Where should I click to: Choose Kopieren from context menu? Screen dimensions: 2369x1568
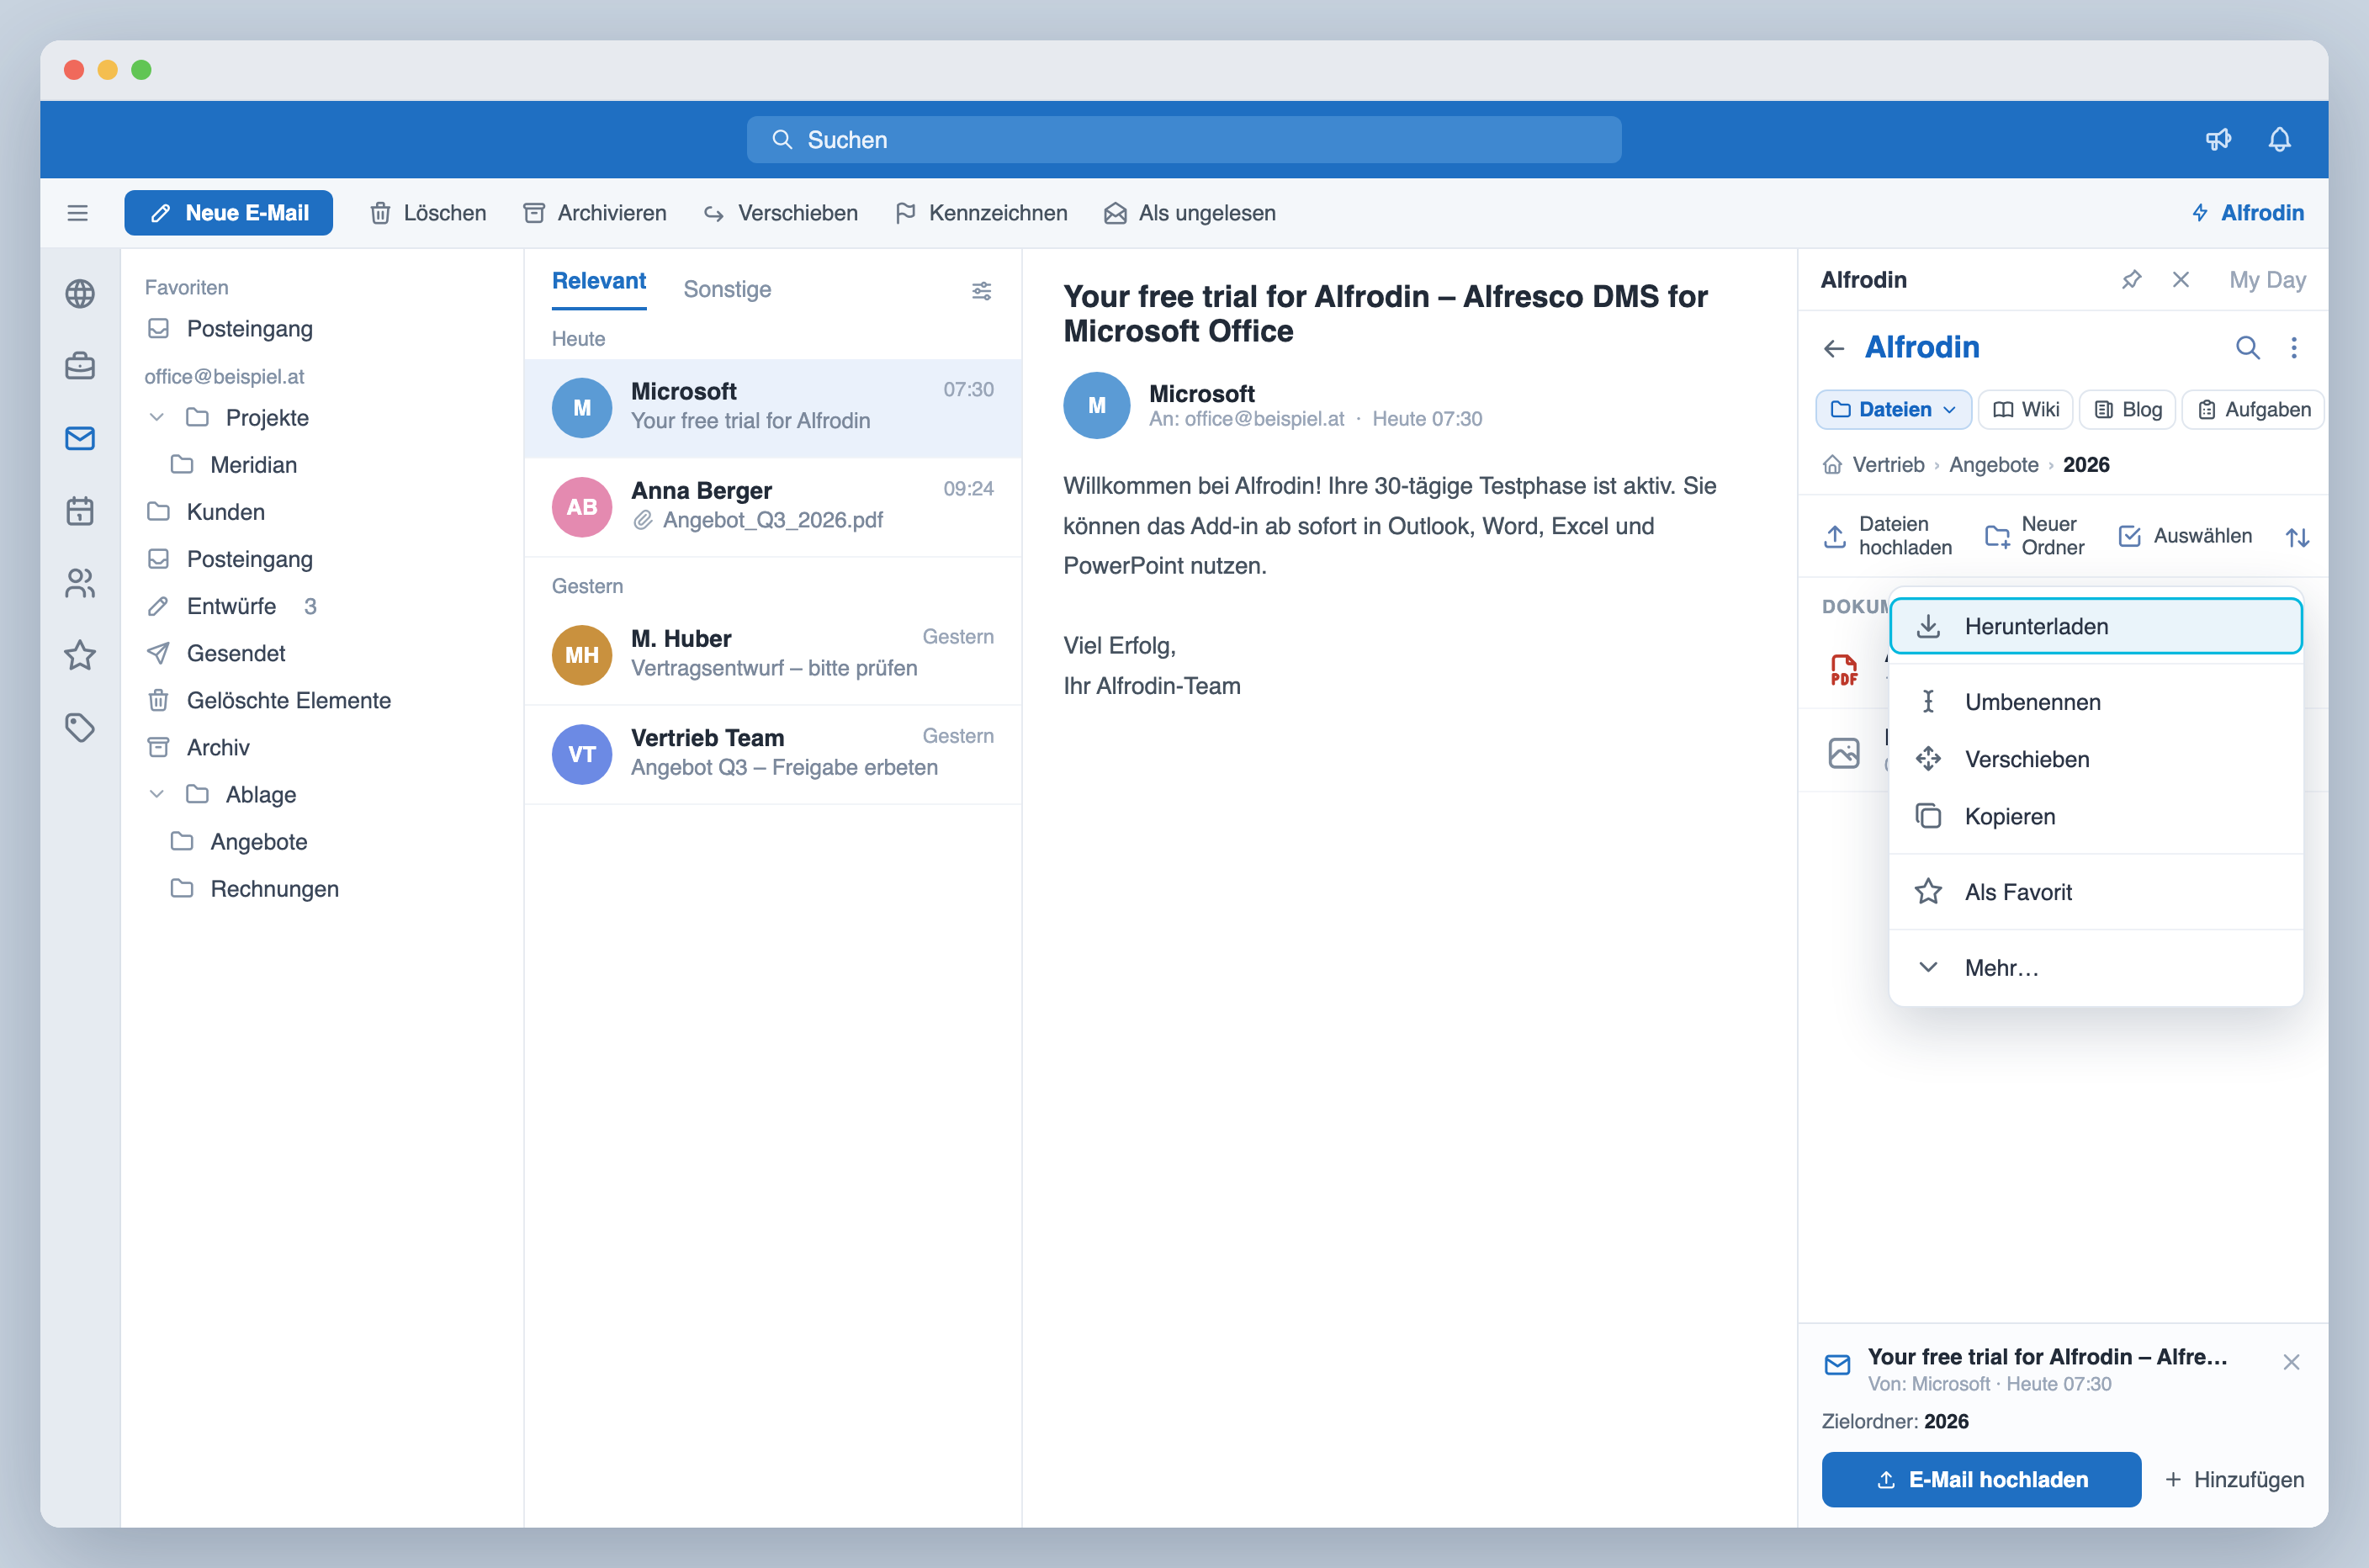tap(2095, 816)
